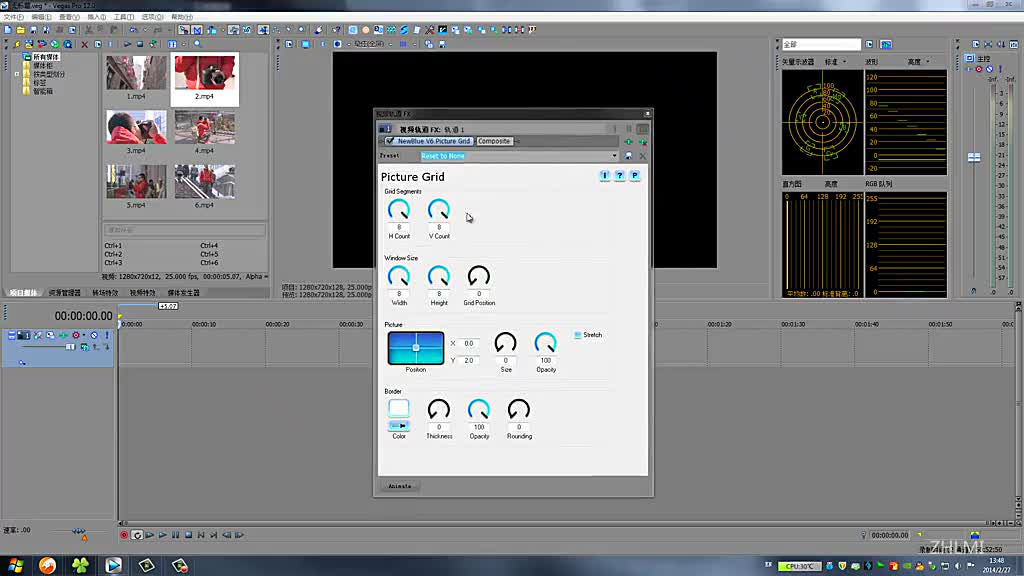1024x576 pixels.
Task: Enable the Stretch checkbox
Action: click(x=578, y=335)
